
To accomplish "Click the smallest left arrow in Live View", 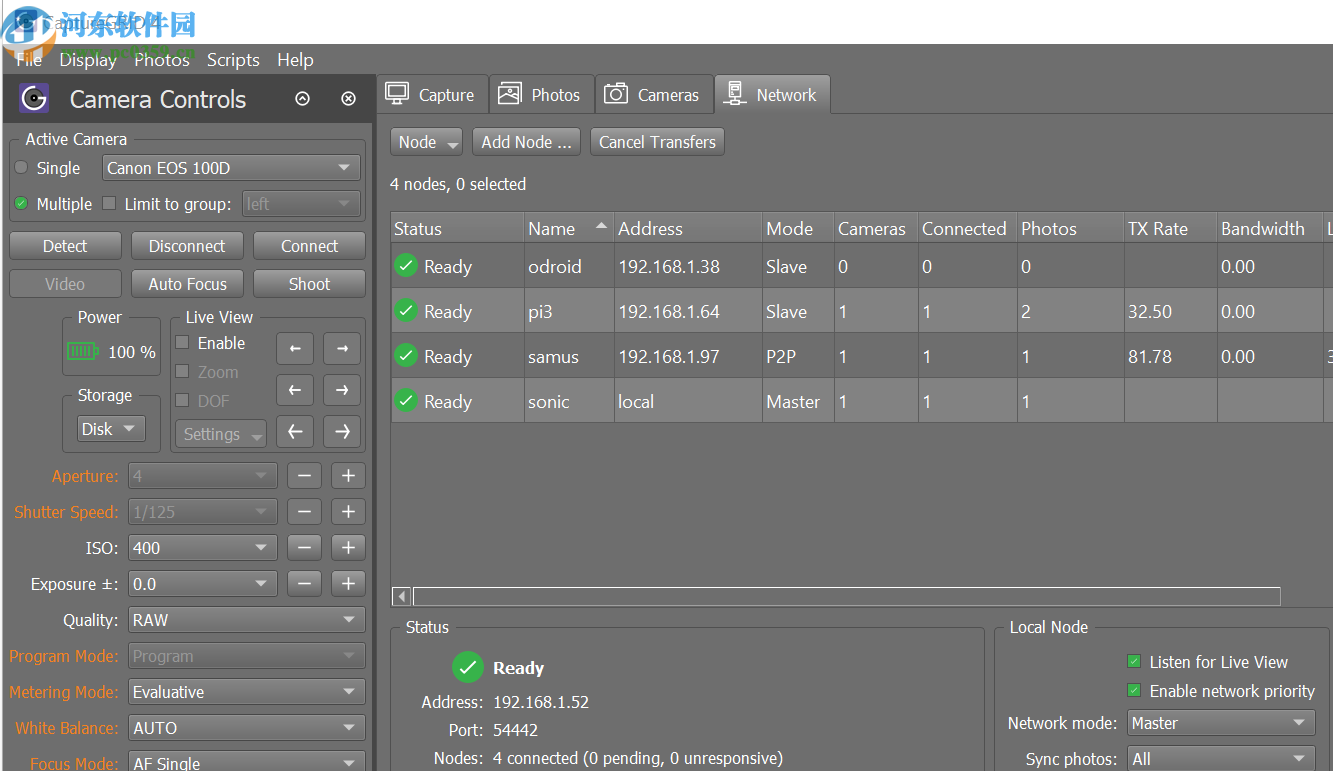I will tap(295, 348).
